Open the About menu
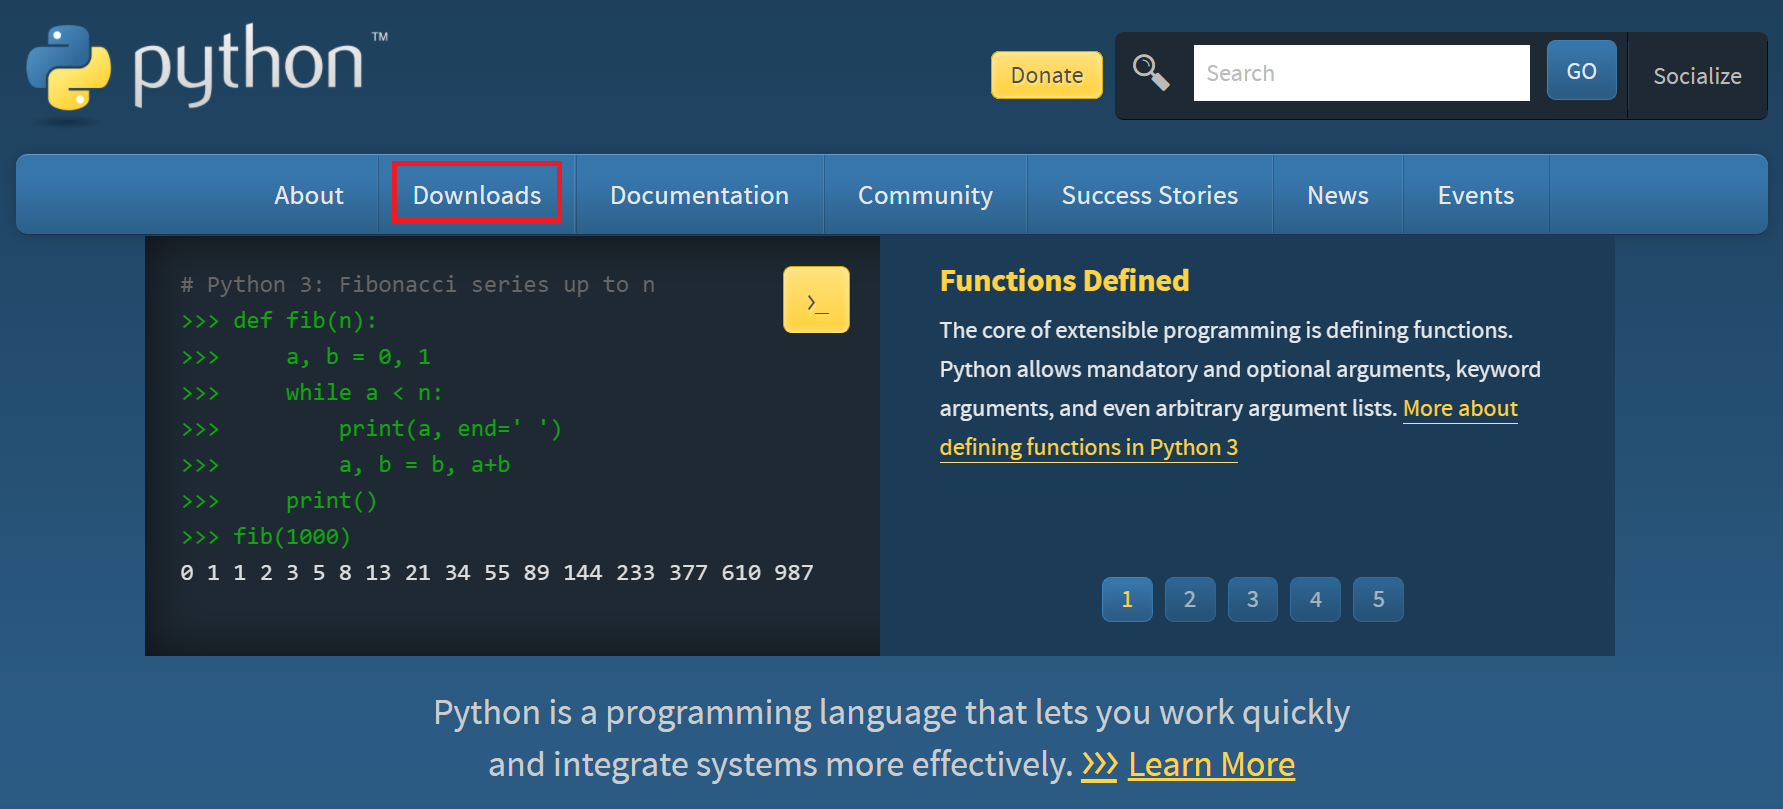 tap(309, 194)
